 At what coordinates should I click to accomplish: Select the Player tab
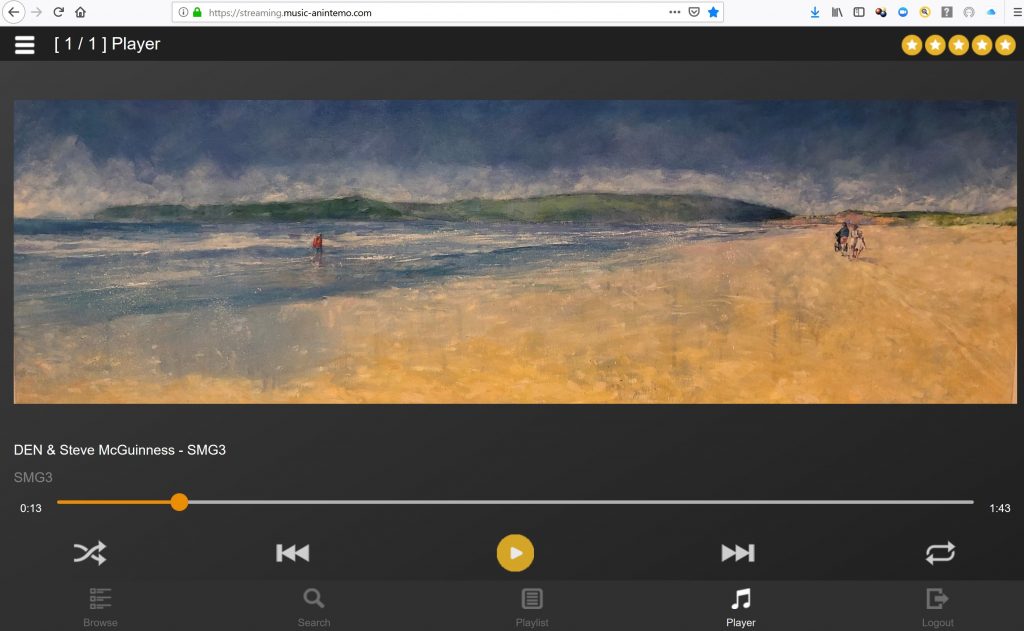coord(740,606)
